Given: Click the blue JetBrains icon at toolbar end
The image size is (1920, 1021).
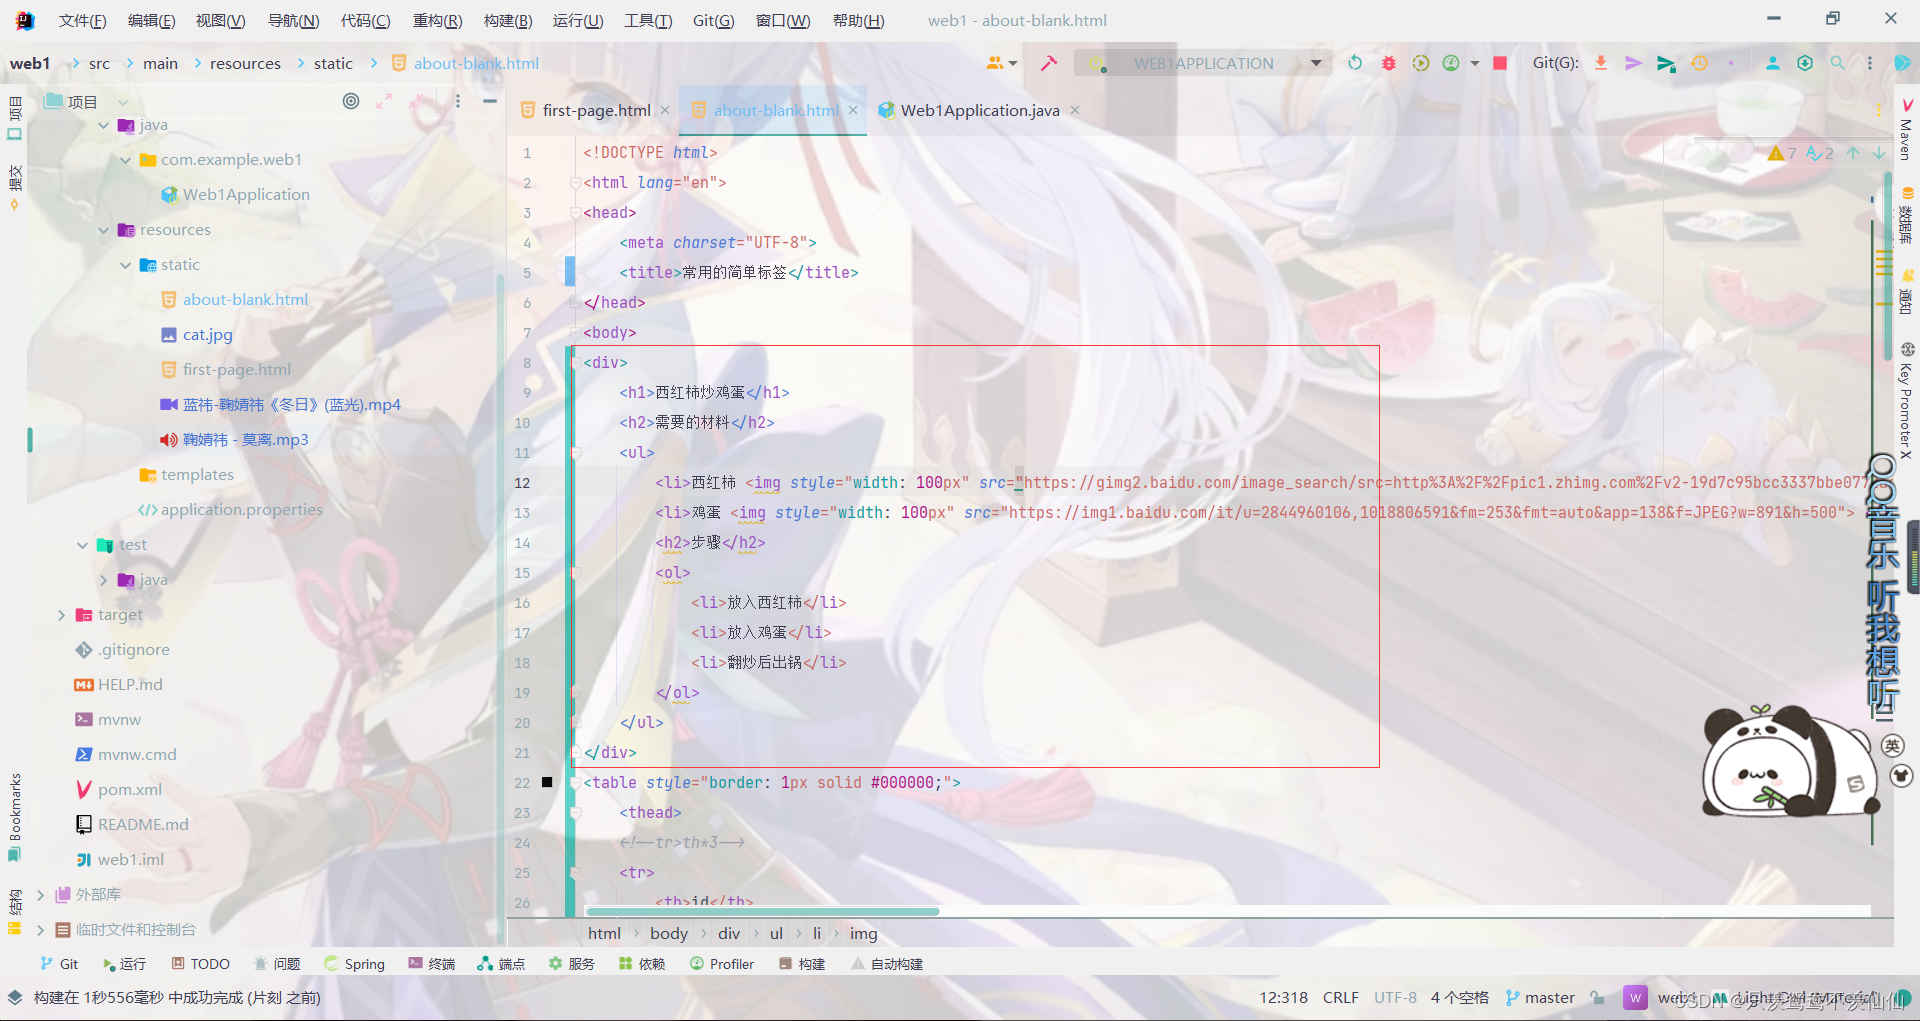Looking at the screenshot, I should coord(1902,63).
